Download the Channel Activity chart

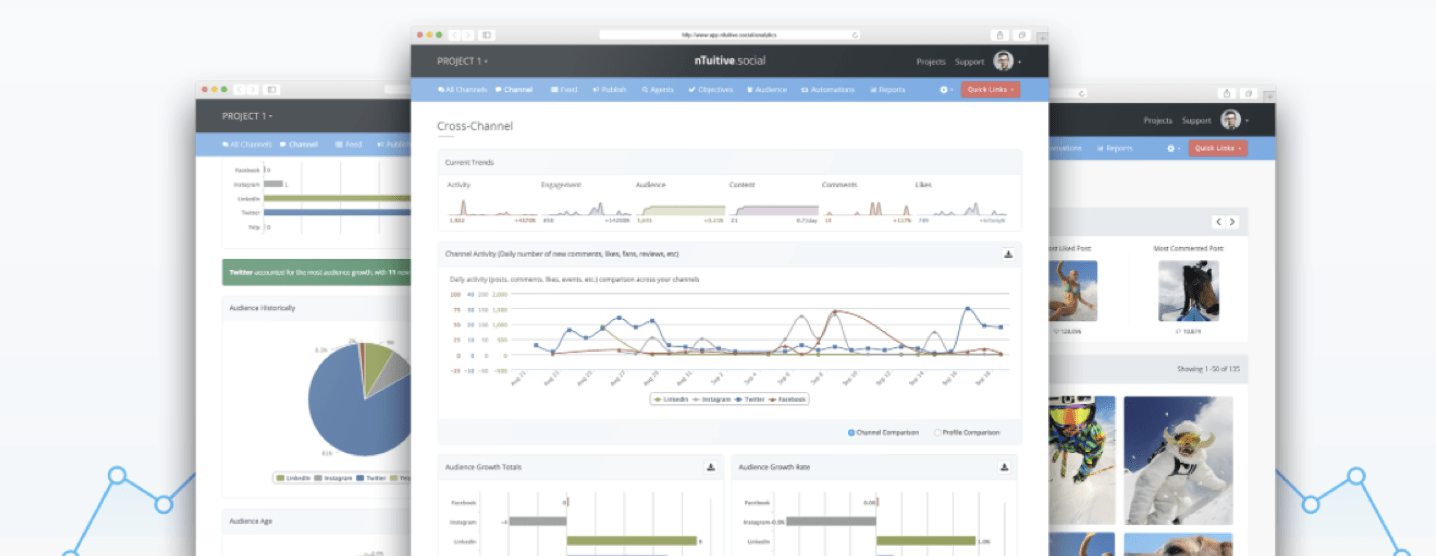[x=1008, y=254]
